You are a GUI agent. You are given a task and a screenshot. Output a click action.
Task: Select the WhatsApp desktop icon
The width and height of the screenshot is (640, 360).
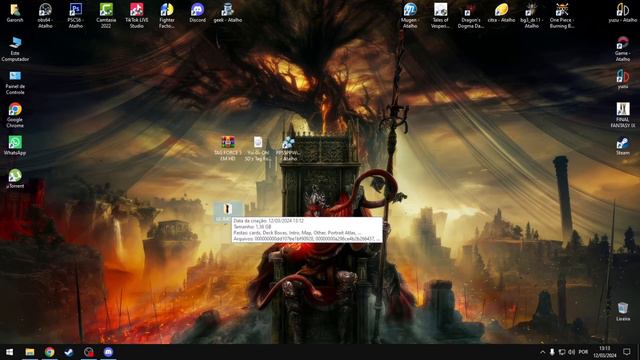[x=15, y=146]
